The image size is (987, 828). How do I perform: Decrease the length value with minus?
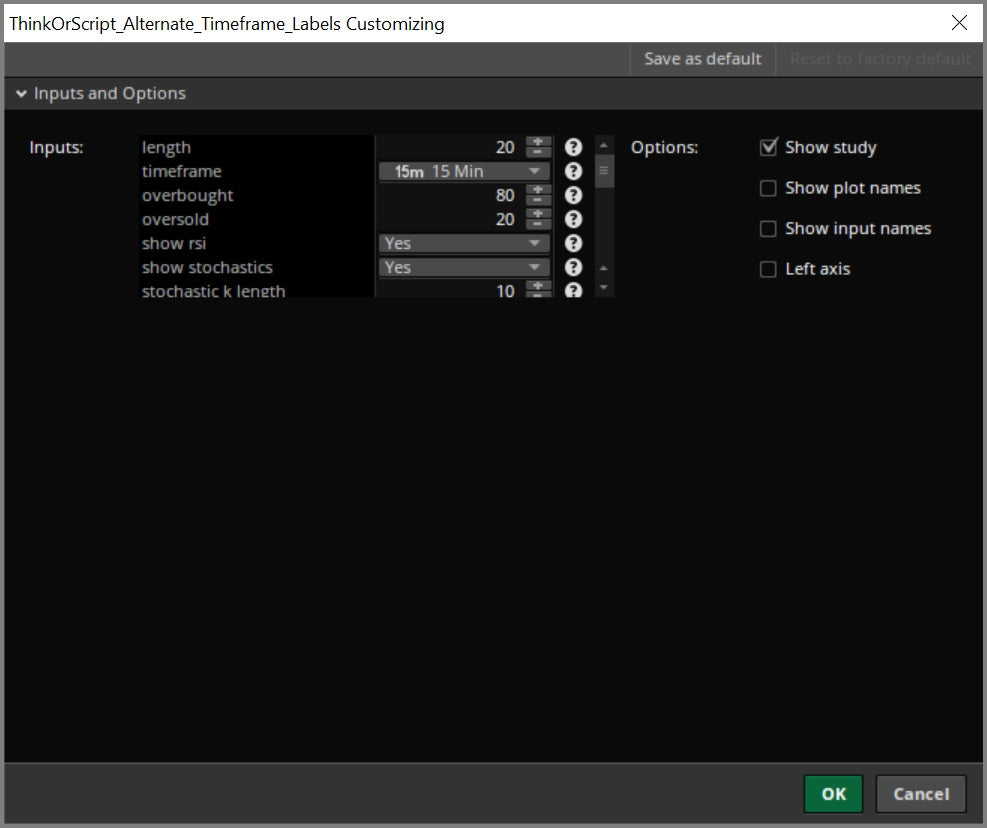pos(538,152)
